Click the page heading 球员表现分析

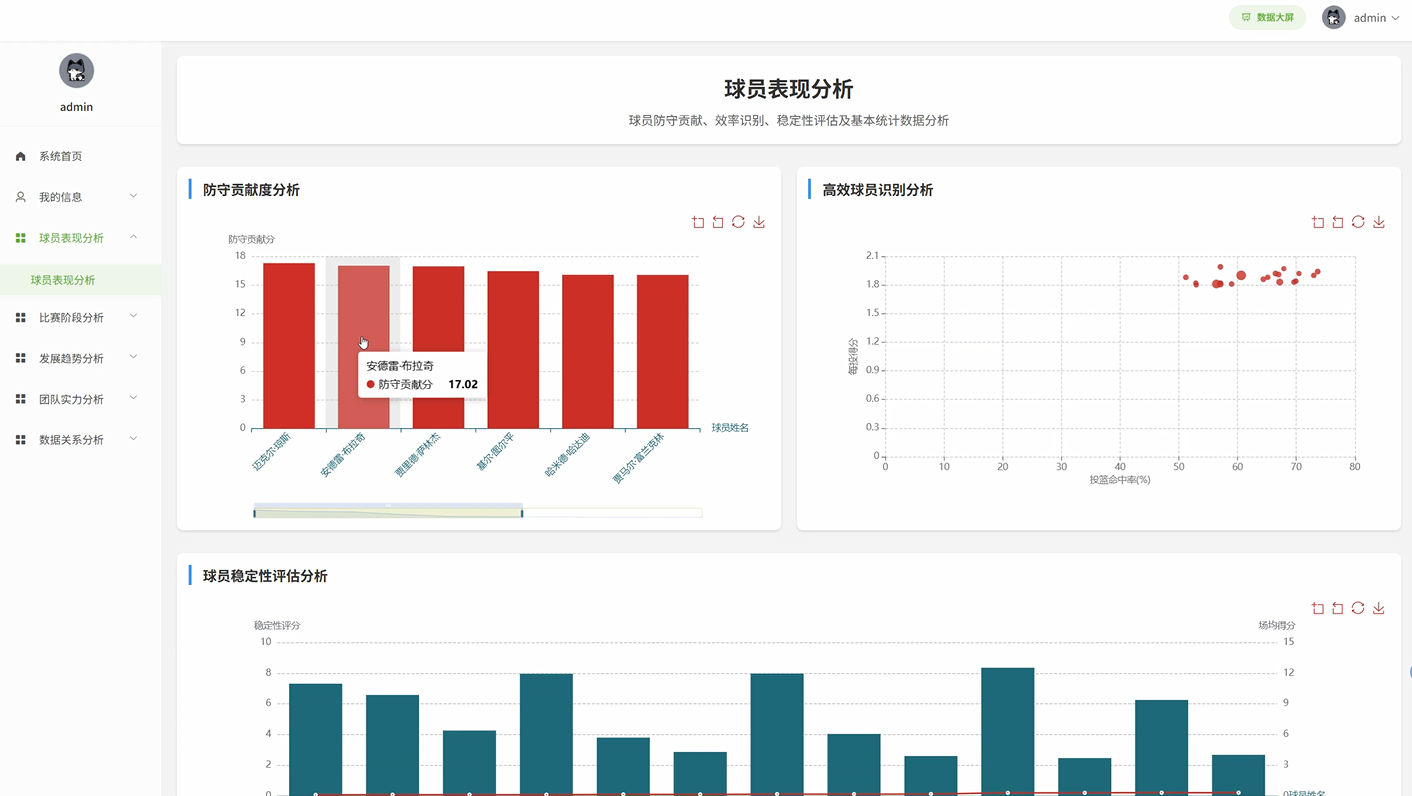point(789,89)
